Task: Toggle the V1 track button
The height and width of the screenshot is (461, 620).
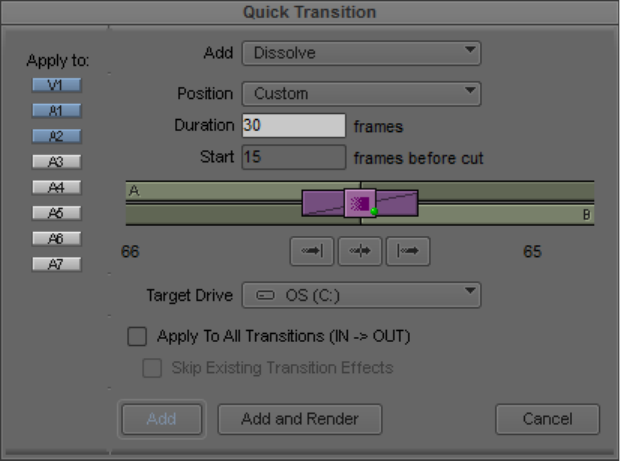Action: [x=57, y=85]
